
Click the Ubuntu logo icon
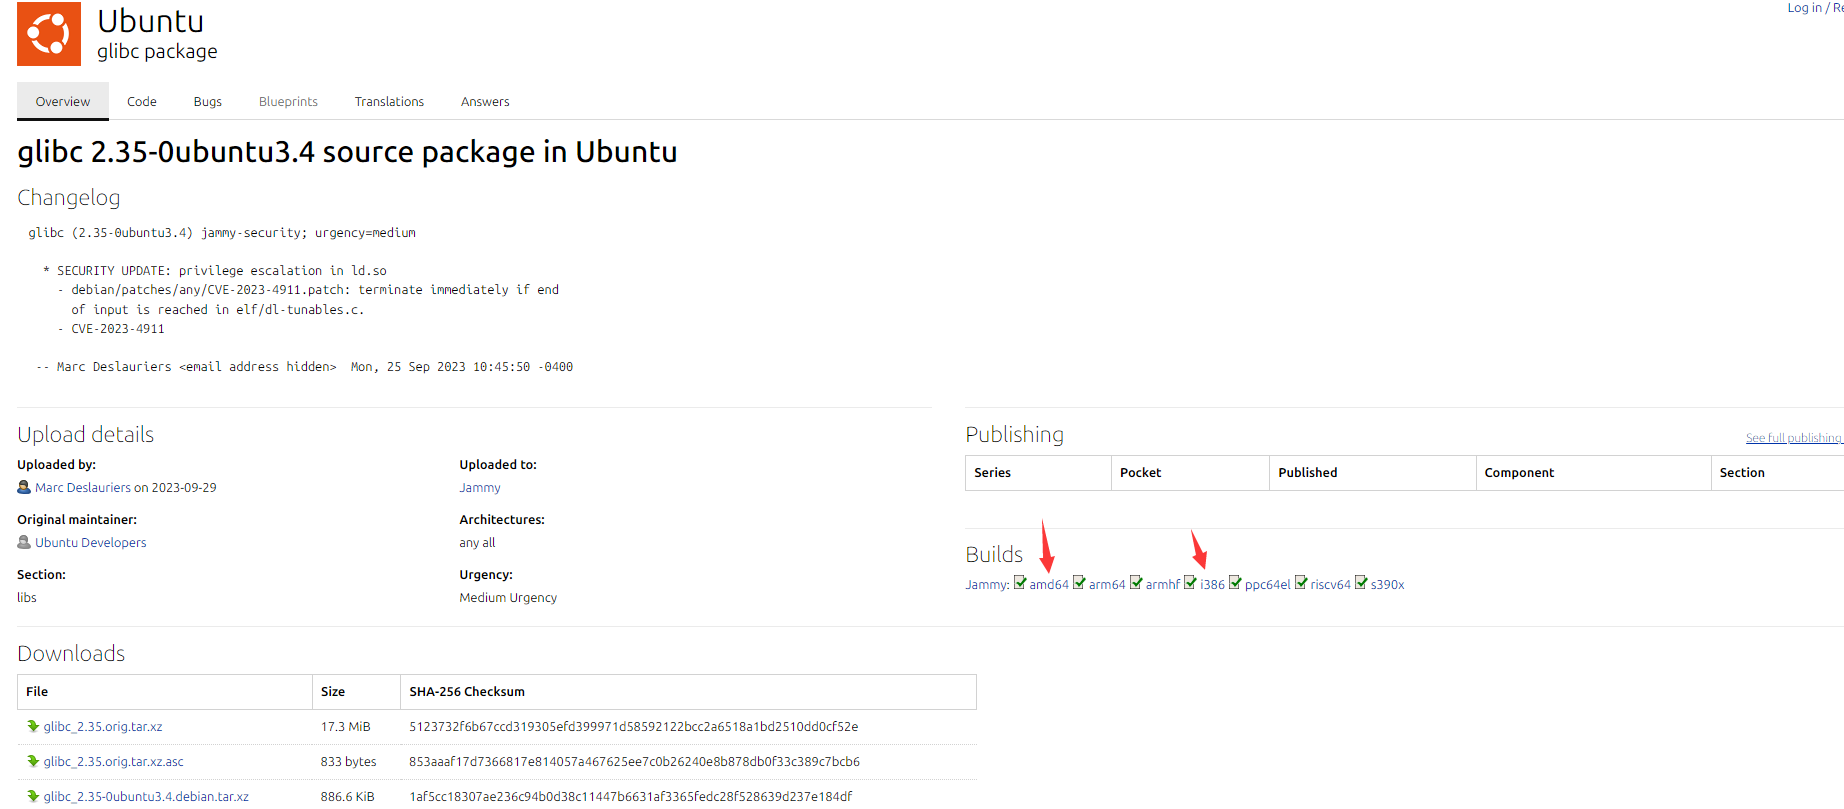point(49,34)
